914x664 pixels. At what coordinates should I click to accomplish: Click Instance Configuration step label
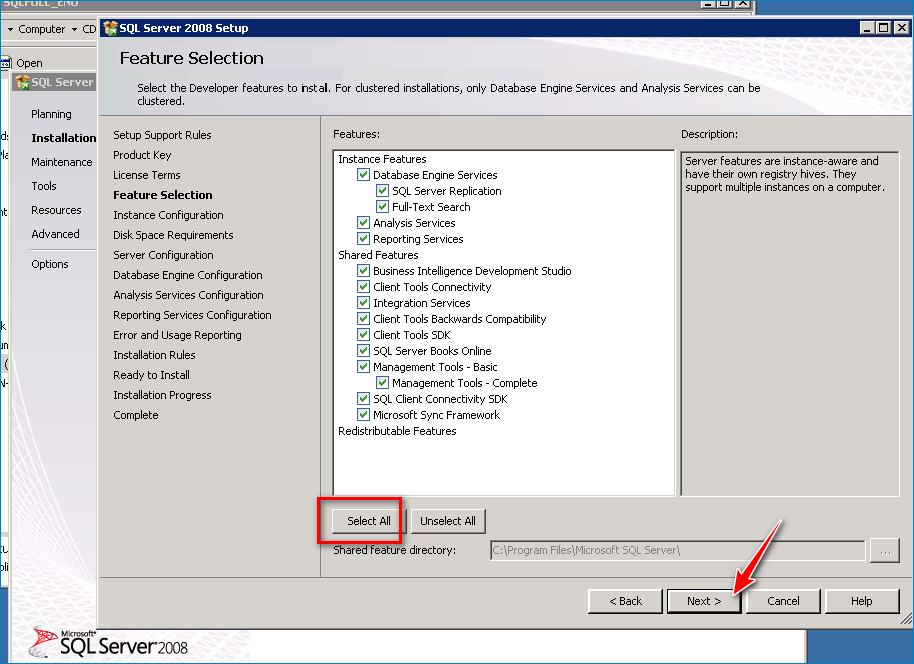point(168,215)
